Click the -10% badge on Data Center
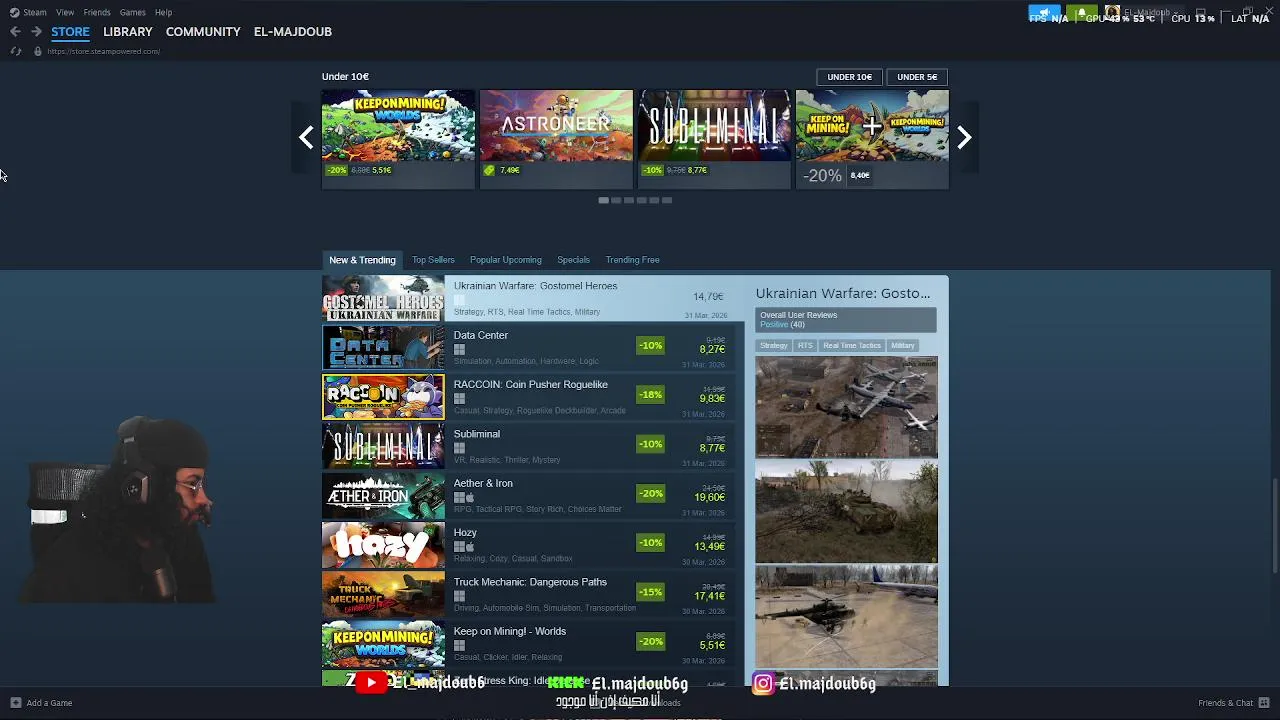Viewport: 1280px width, 720px height. (x=650, y=346)
